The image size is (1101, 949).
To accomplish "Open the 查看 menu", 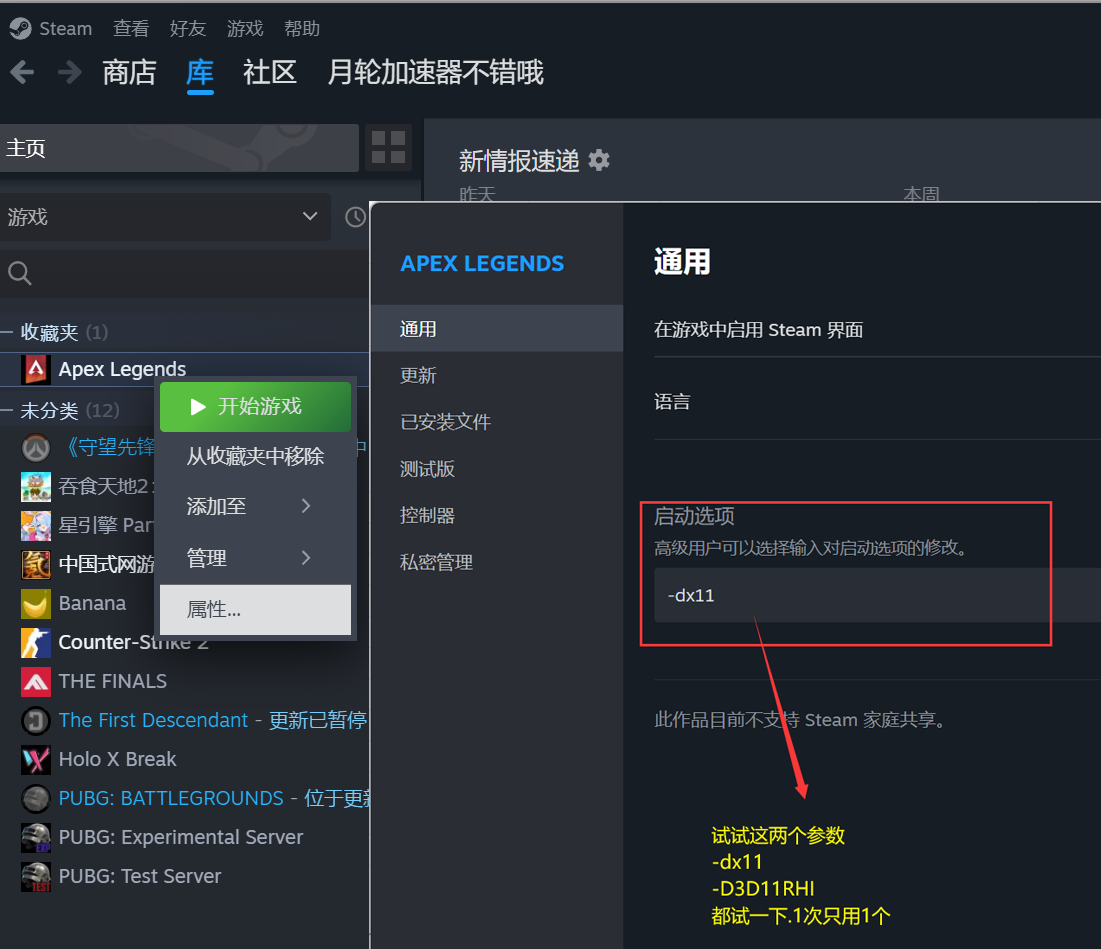I will click(x=131, y=29).
